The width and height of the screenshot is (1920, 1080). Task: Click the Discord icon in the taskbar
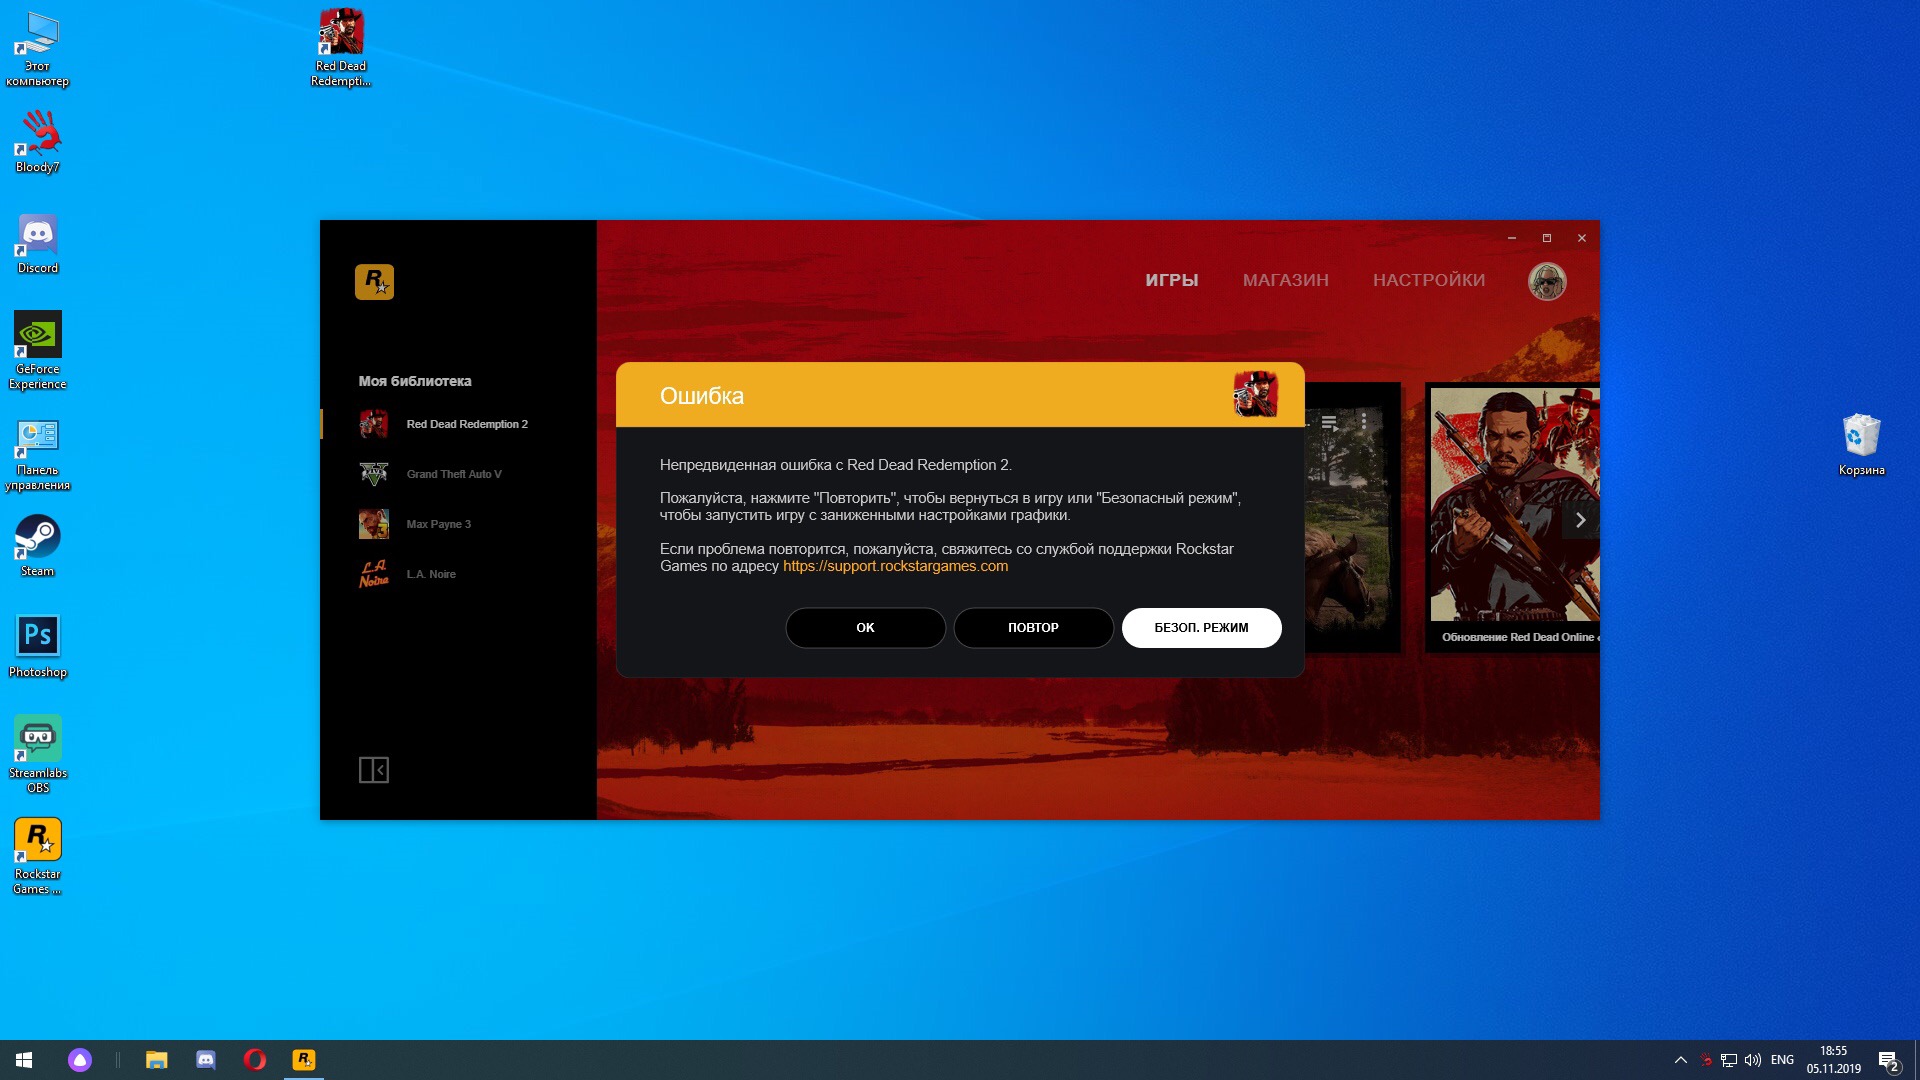tap(205, 1060)
